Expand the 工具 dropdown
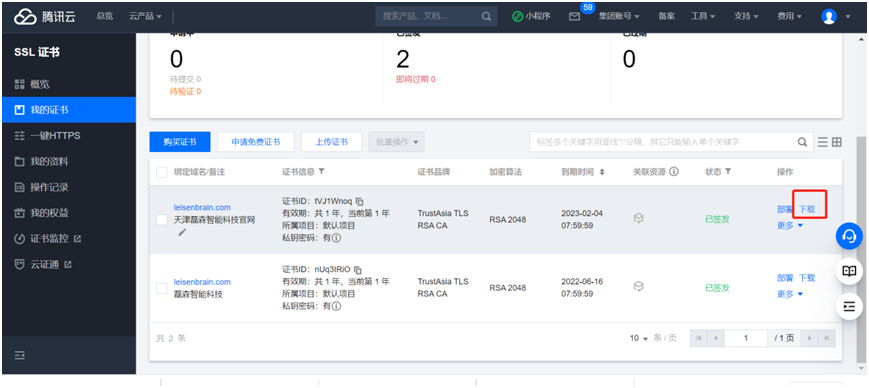Image resolution: width=869 pixels, height=388 pixels. pyautogui.click(x=702, y=17)
